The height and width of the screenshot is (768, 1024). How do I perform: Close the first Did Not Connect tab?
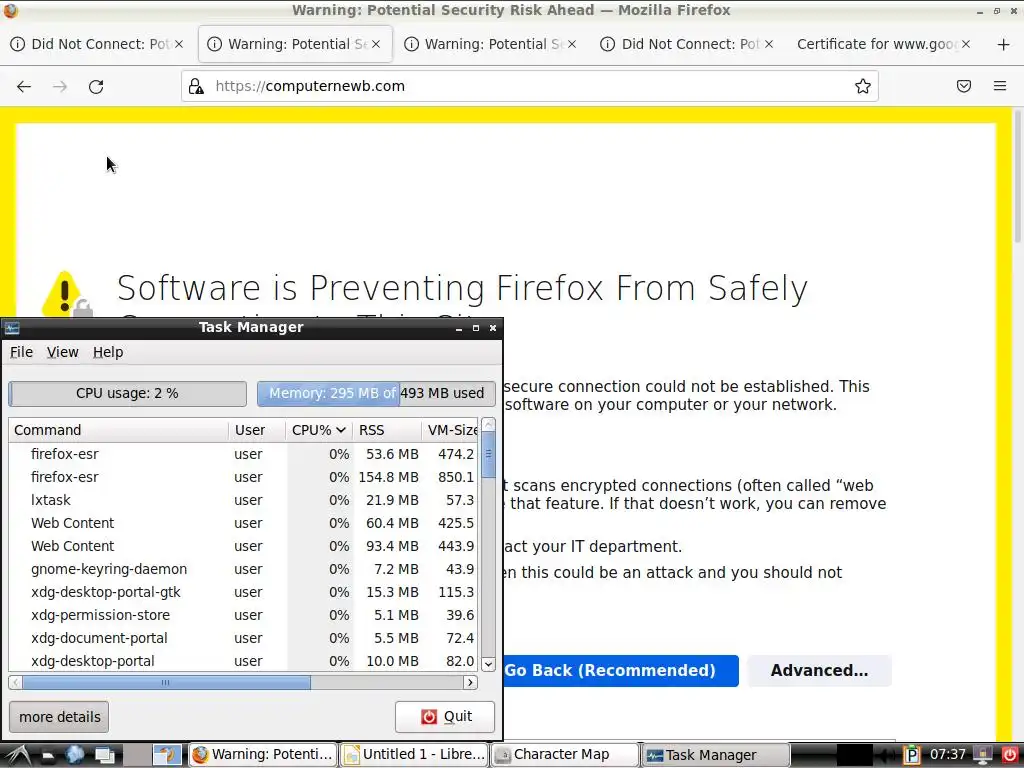(x=179, y=44)
